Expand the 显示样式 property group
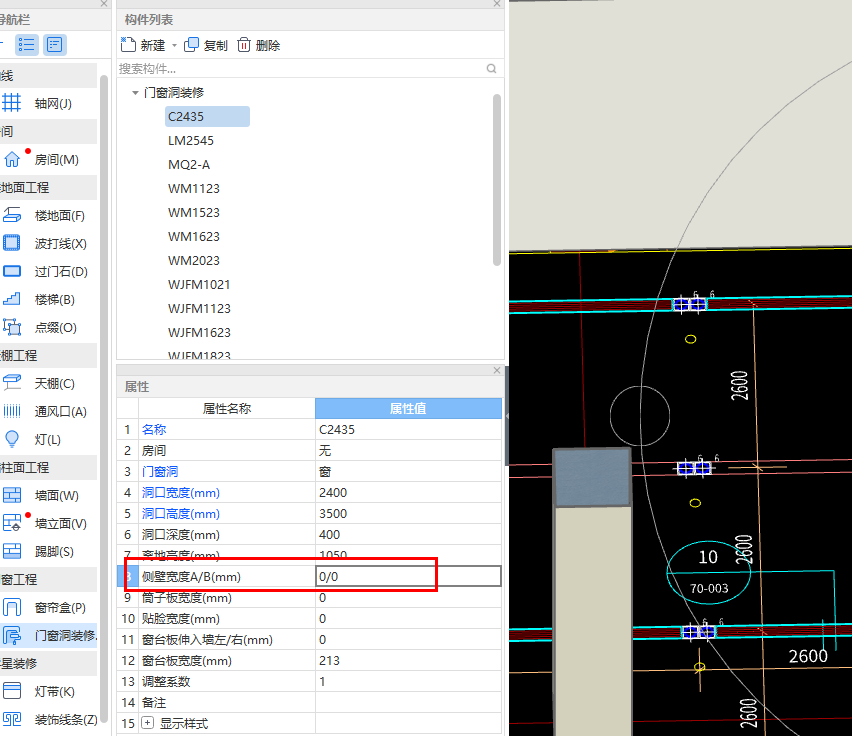 tap(147, 723)
